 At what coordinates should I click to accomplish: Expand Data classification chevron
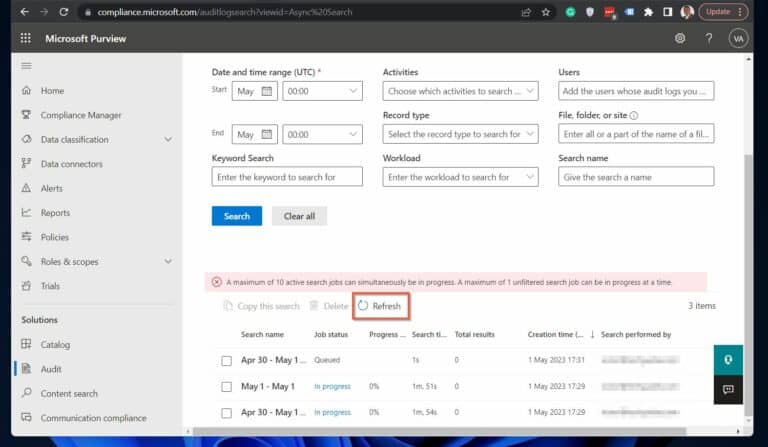click(168, 140)
